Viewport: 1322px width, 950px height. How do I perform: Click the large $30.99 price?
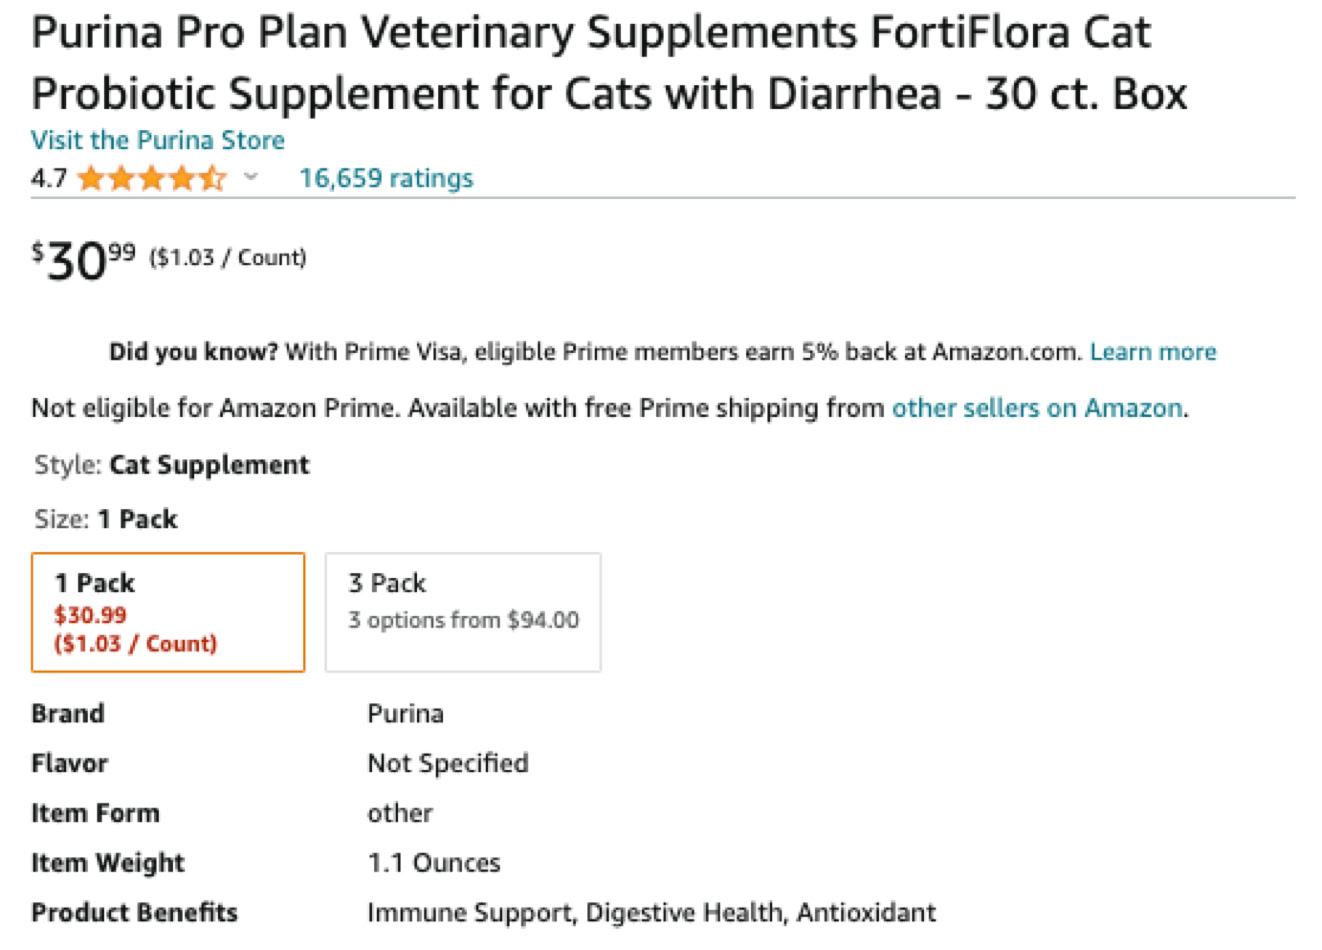(84, 260)
